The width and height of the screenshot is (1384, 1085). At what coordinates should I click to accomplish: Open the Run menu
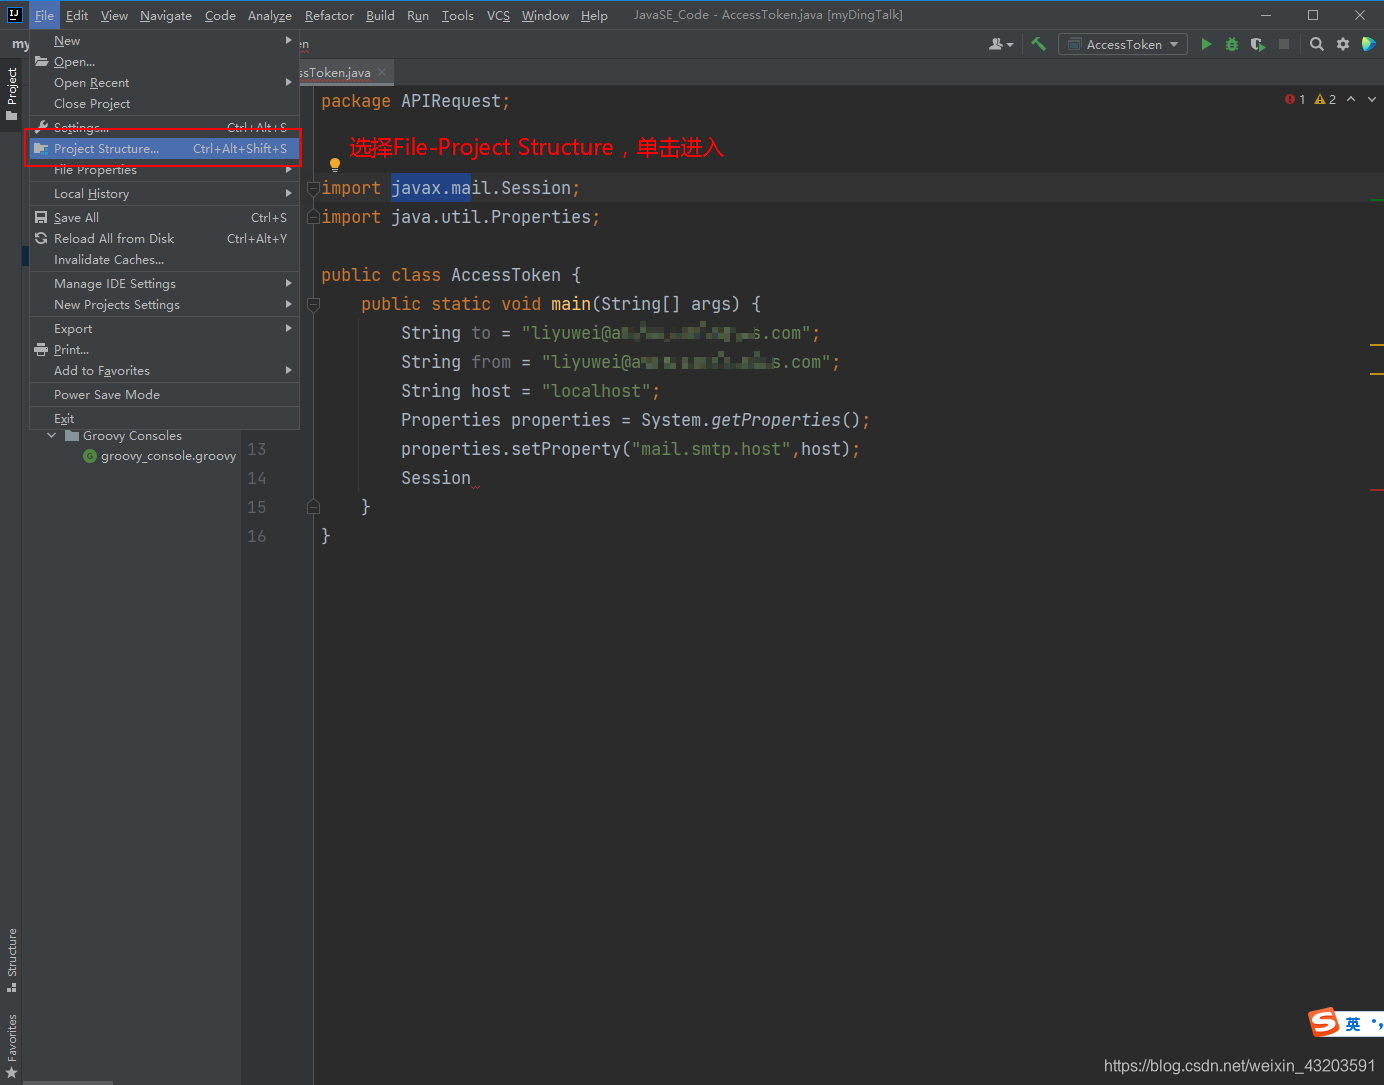pos(418,15)
